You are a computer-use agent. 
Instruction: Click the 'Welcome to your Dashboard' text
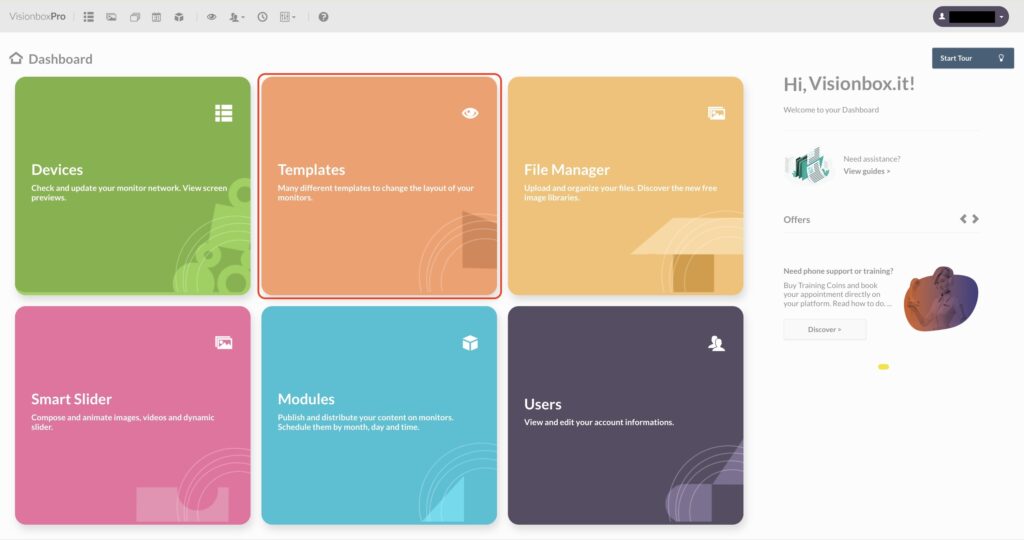coord(831,110)
